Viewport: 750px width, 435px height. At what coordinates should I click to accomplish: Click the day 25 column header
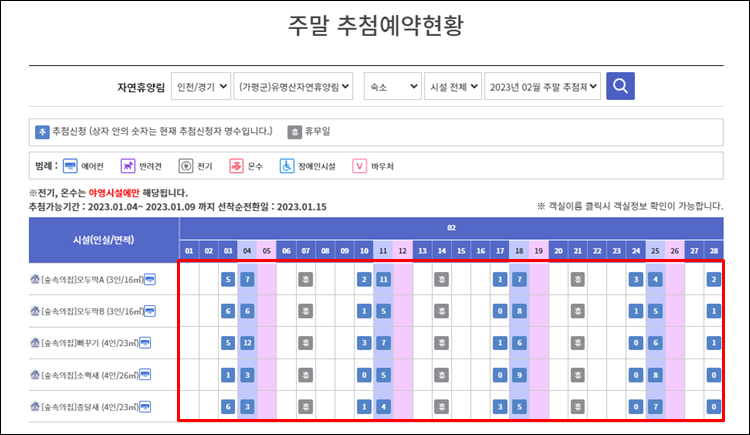(655, 251)
